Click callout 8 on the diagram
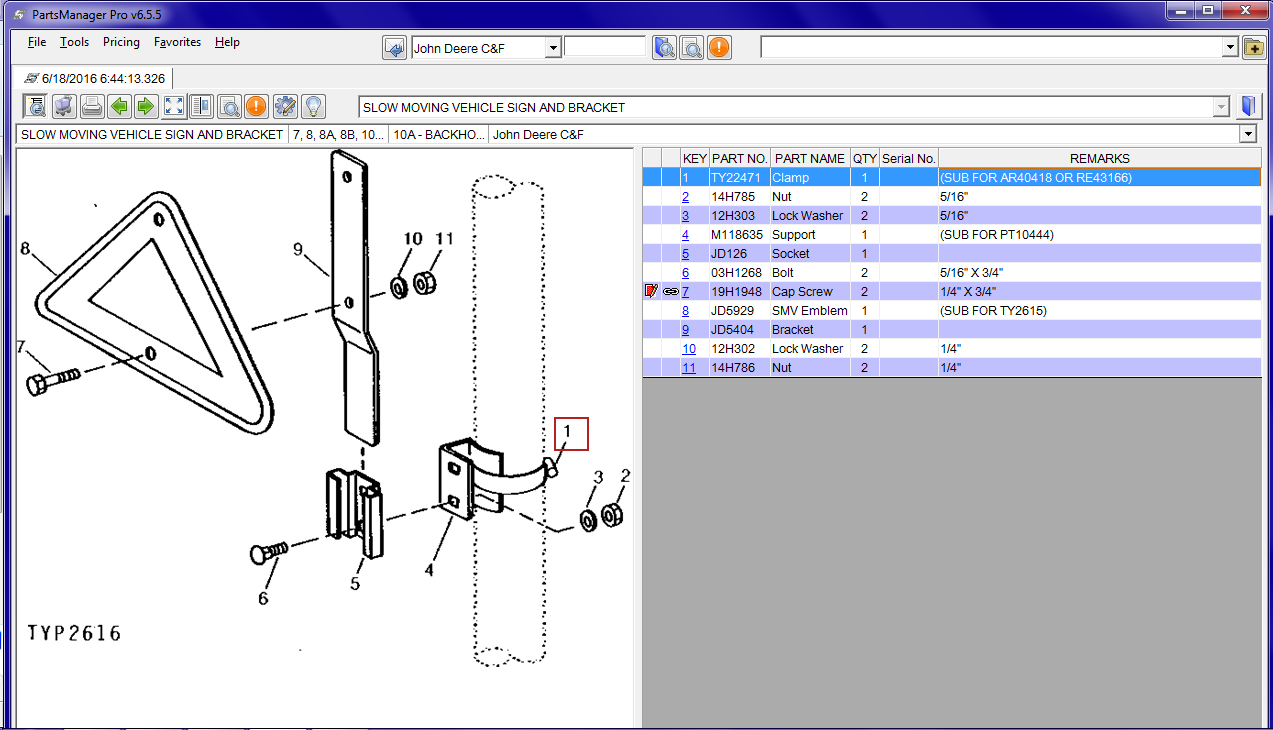This screenshot has height=730, width=1273. [x=26, y=248]
